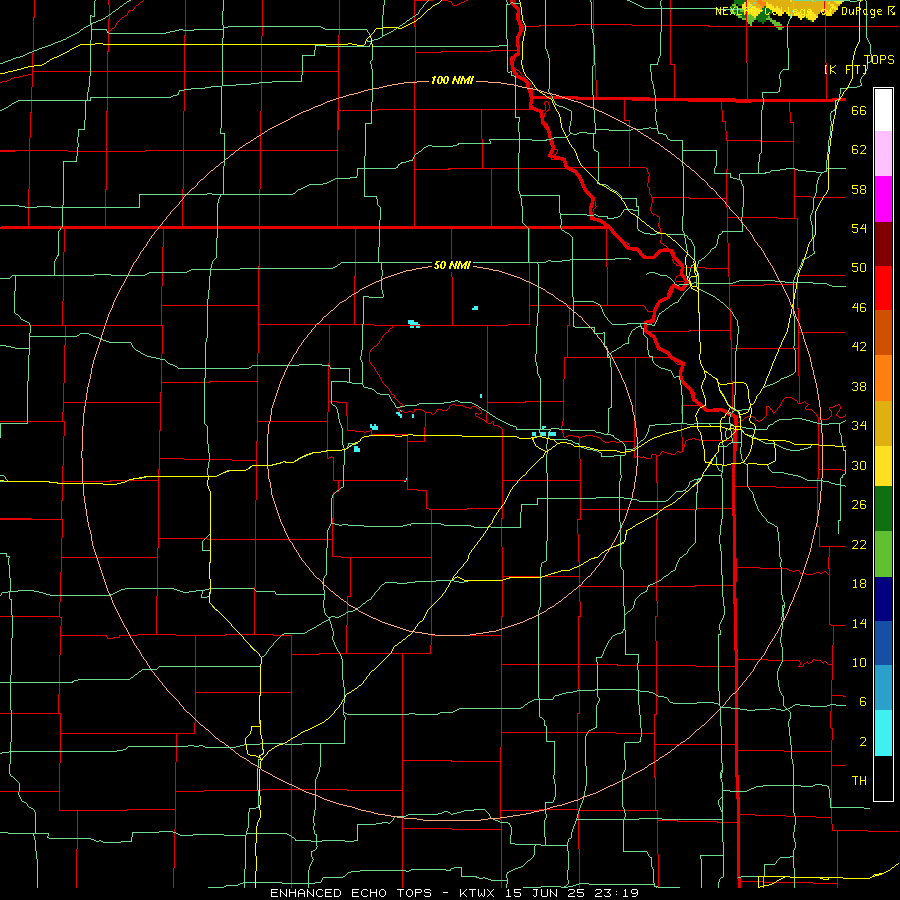Click the 'TOPS' legend title
900x900 pixels.
879,59
